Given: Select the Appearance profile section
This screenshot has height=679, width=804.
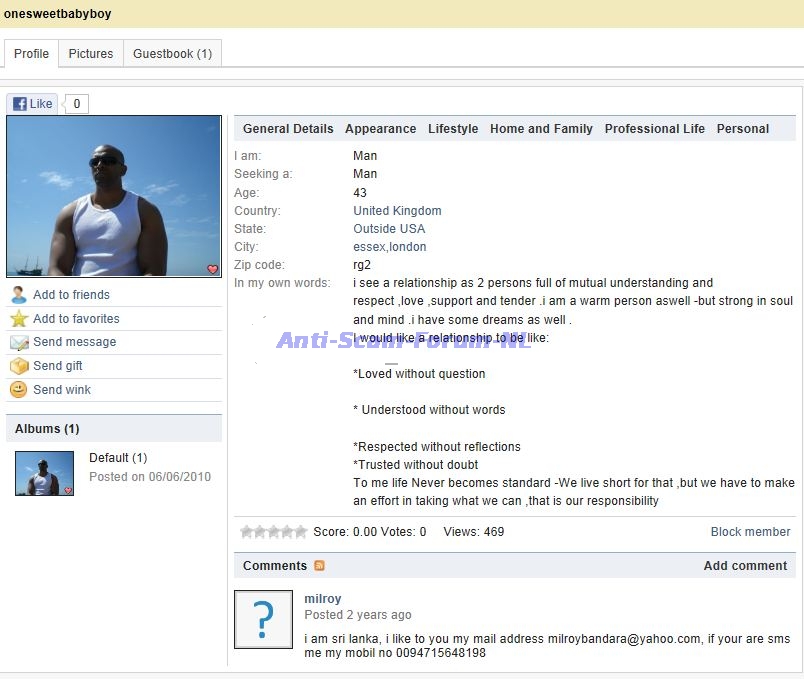Looking at the screenshot, I should click(x=380, y=129).
